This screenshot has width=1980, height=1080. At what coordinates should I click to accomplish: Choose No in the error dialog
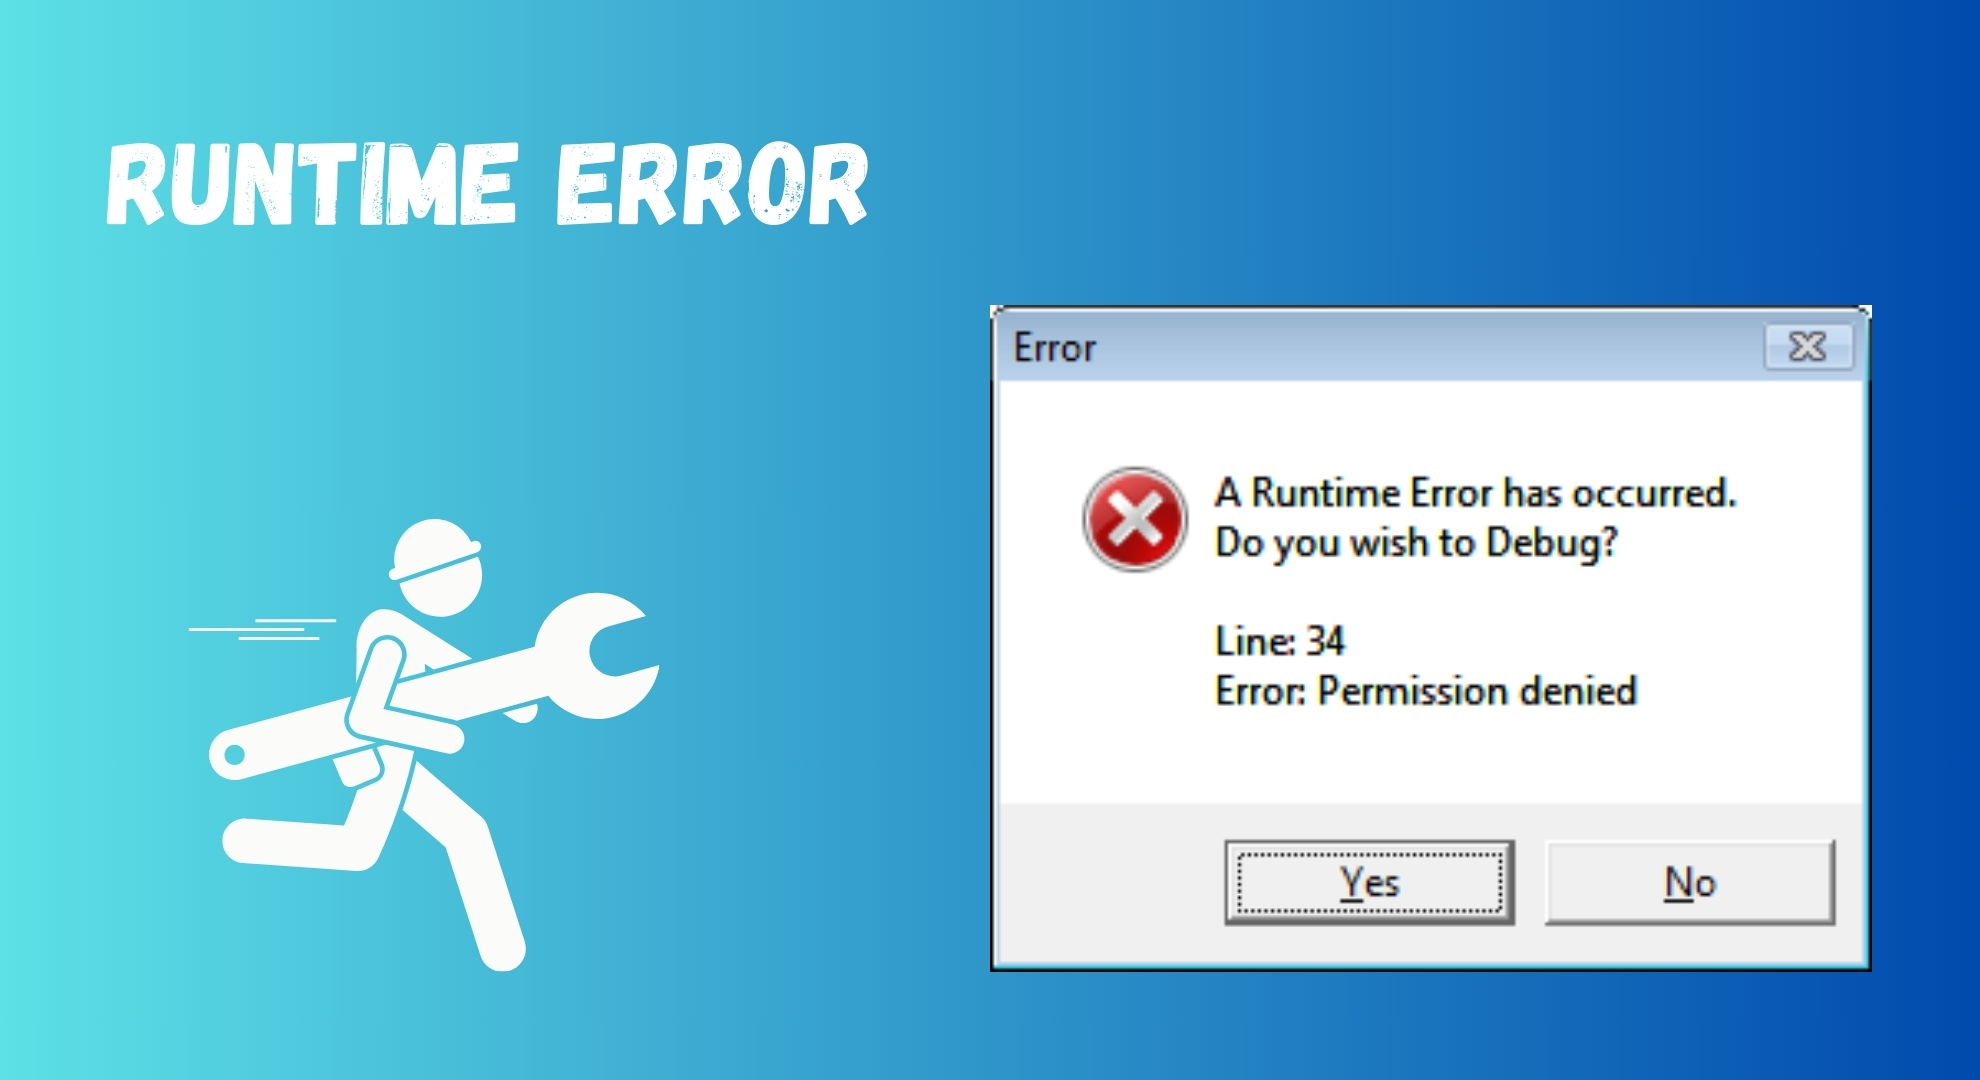(1690, 882)
